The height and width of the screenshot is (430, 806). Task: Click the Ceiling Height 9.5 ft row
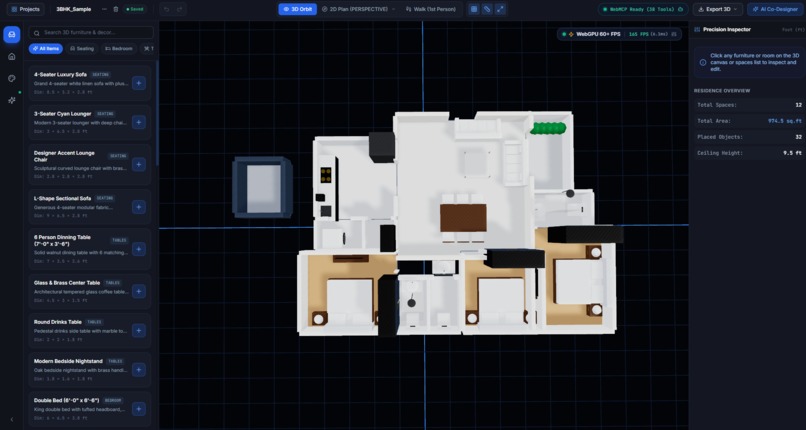click(747, 153)
